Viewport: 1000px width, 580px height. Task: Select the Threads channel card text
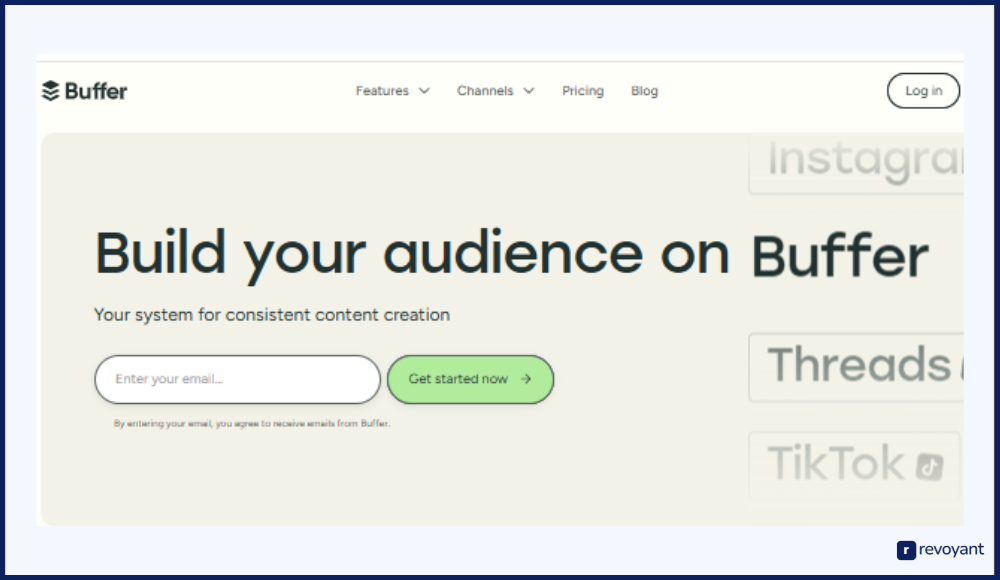point(858,365)
